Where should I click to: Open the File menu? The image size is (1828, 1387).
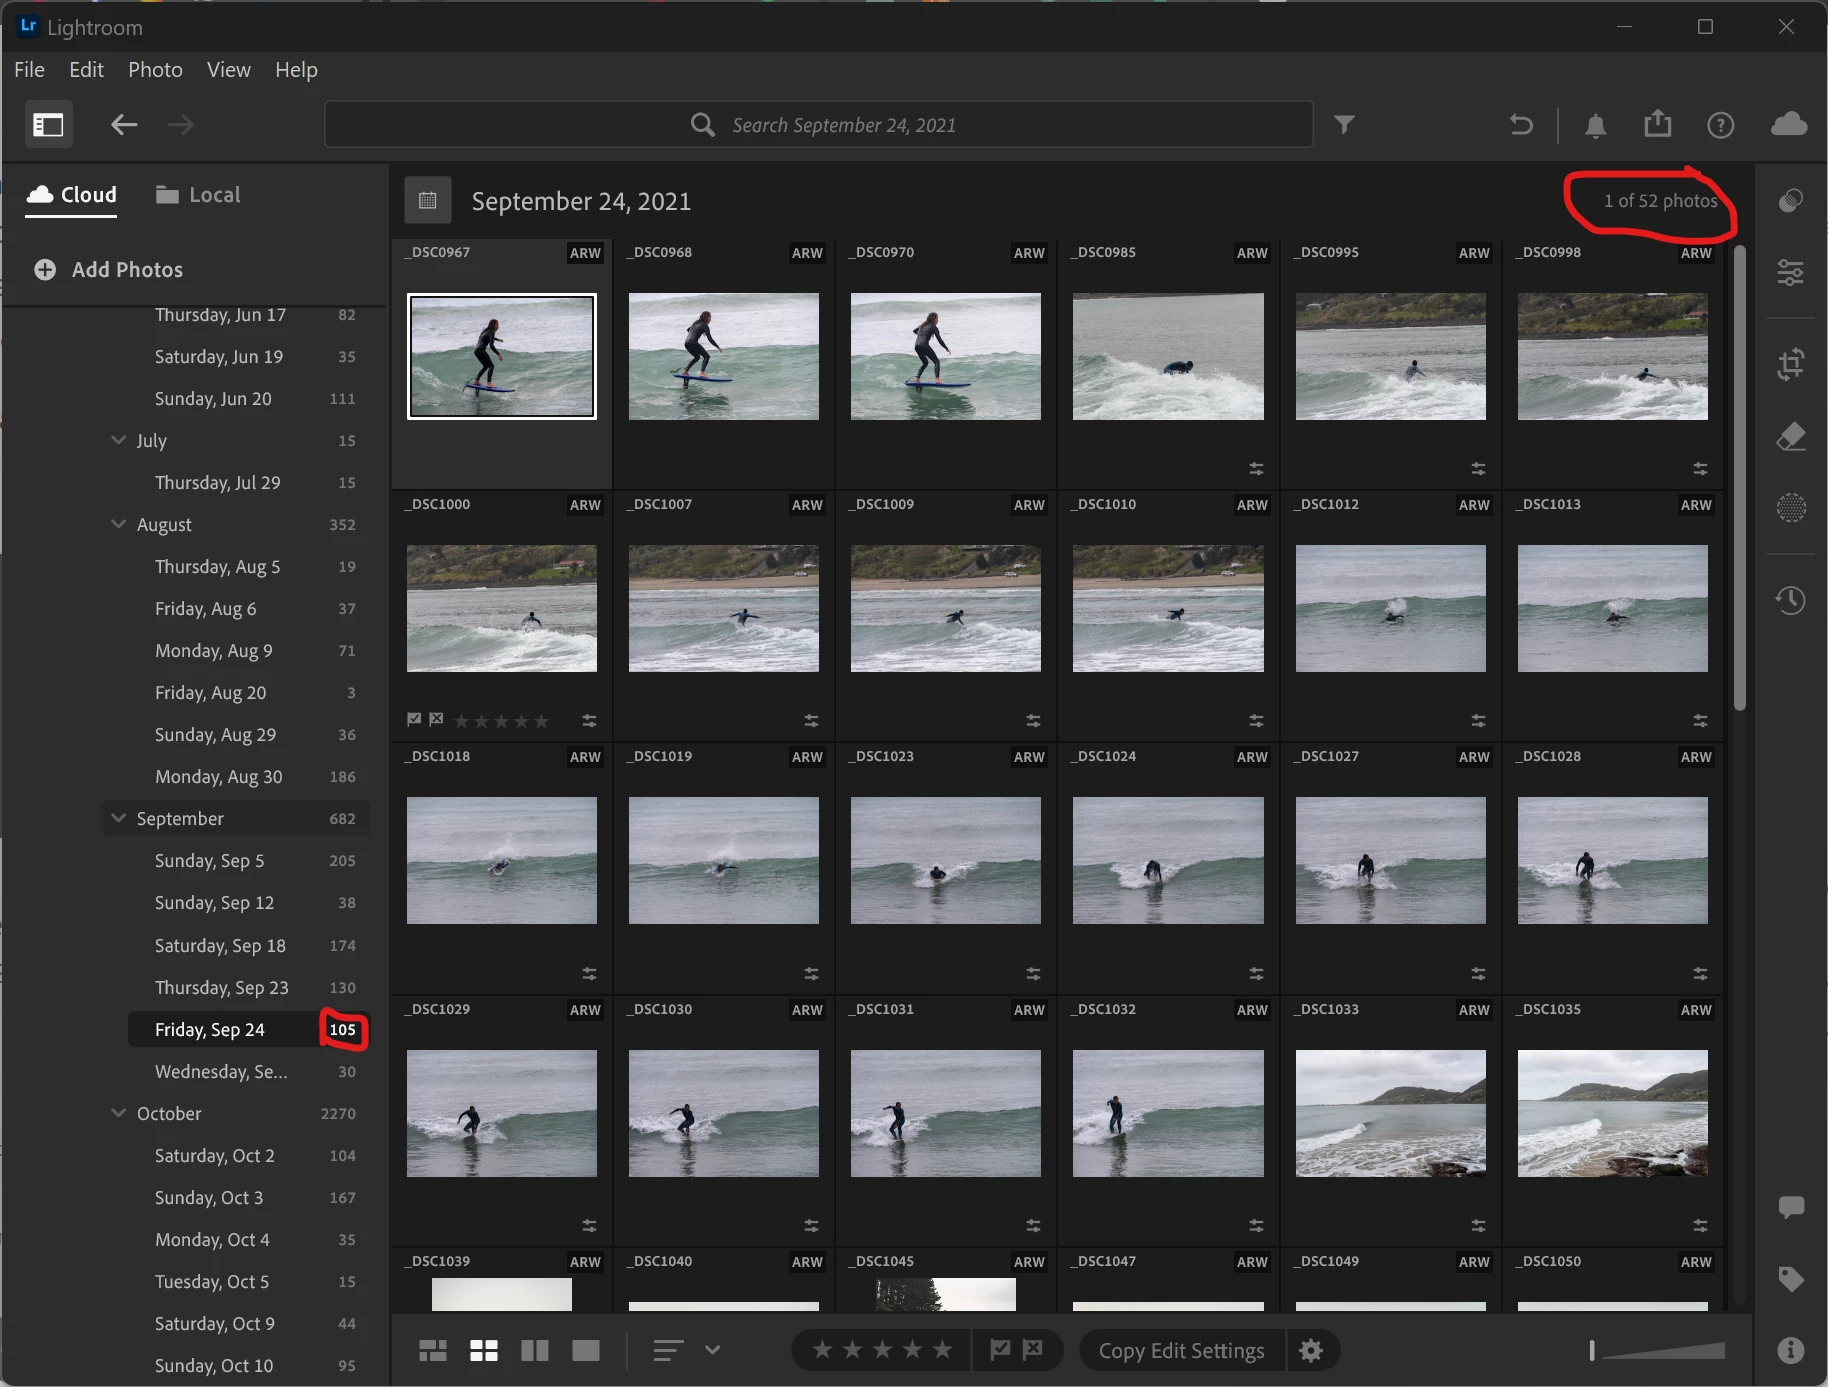tap(29, 70)
